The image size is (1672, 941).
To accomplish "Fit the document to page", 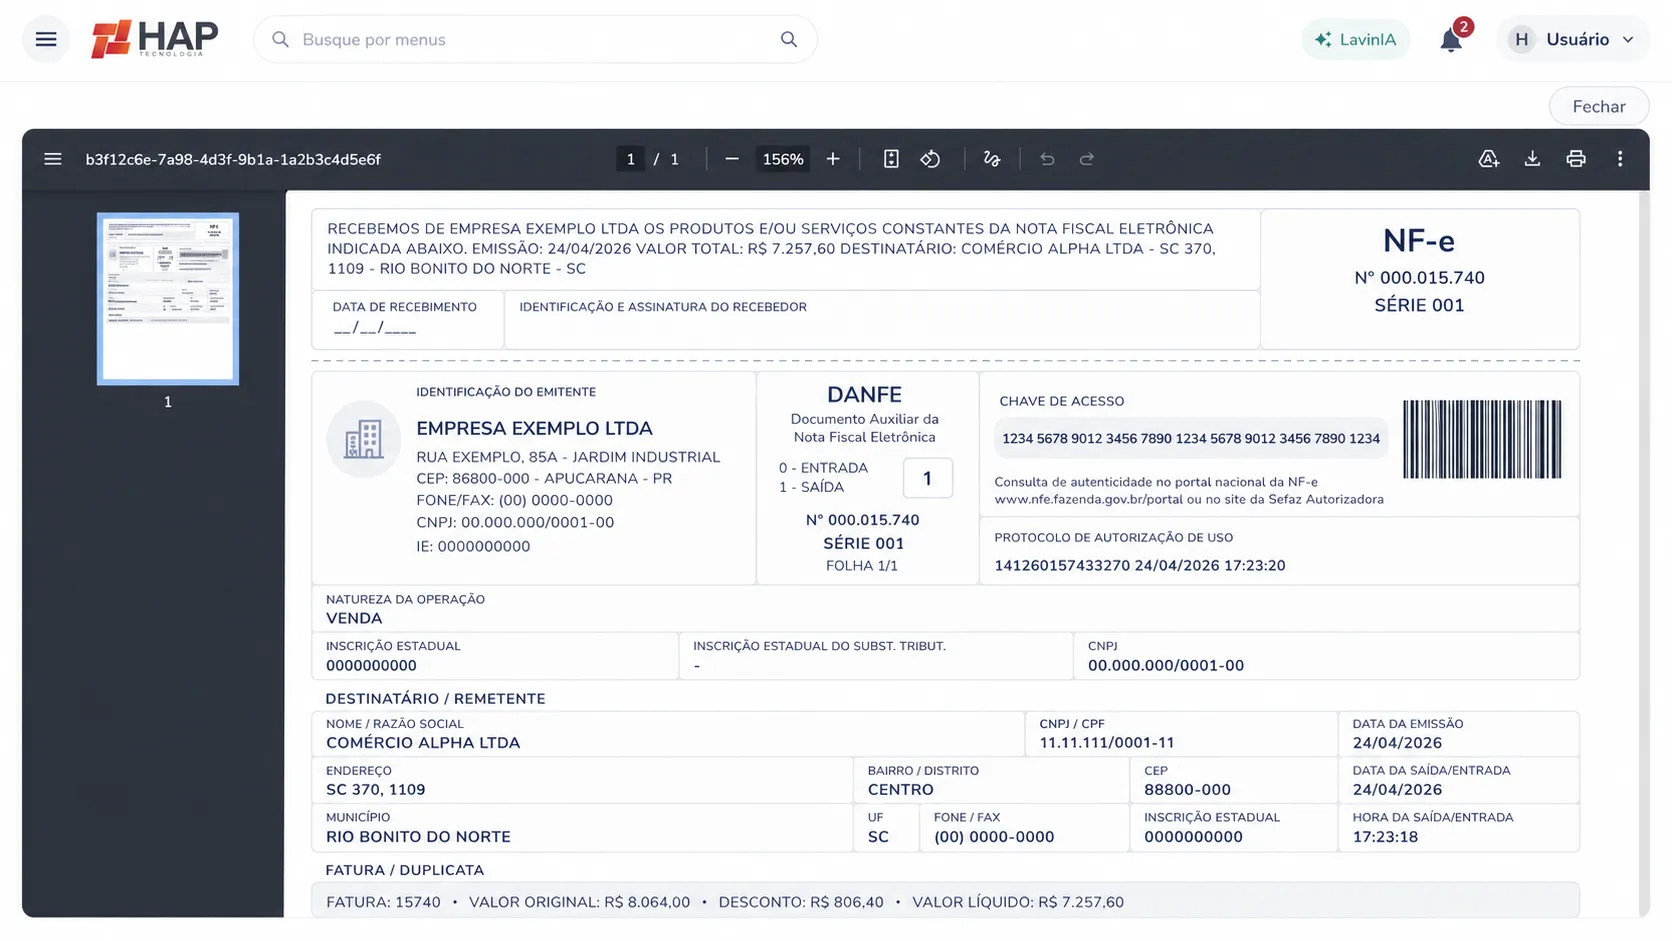I will click(891, 159).
